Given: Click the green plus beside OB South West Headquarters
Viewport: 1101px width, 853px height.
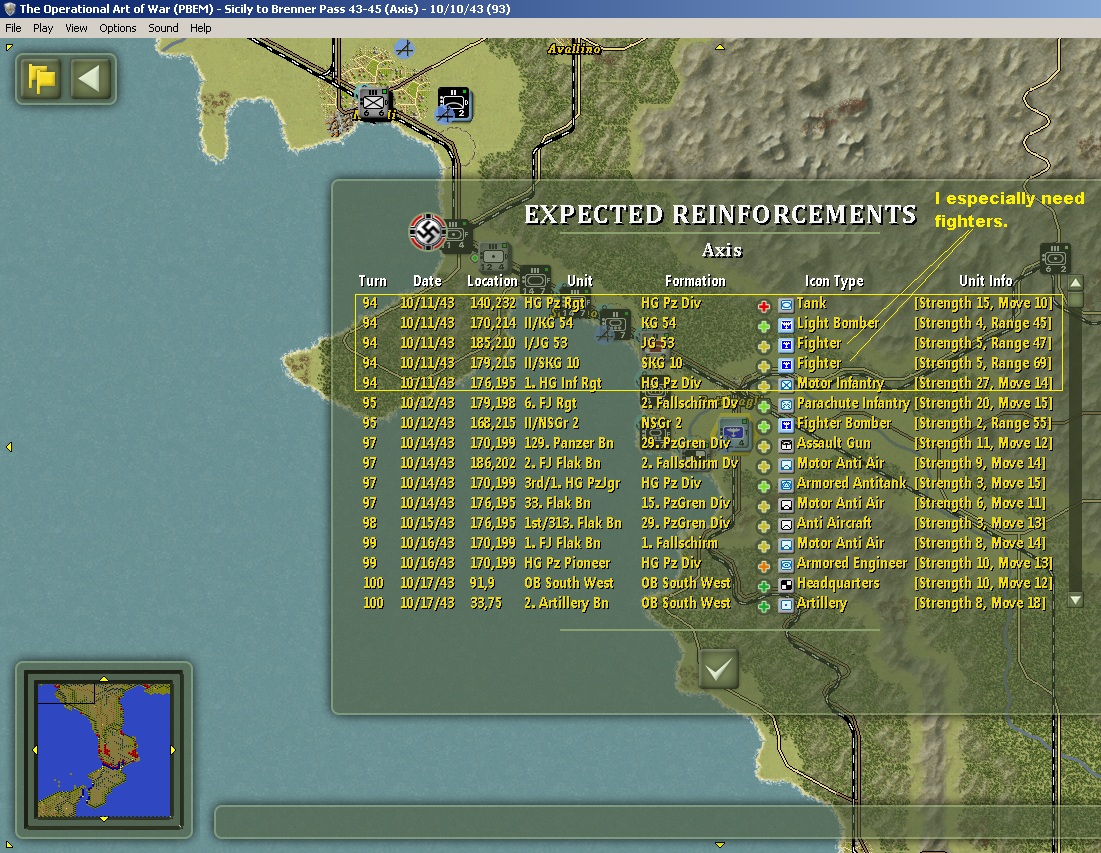Looking at the screenshot, I should 764,586.
